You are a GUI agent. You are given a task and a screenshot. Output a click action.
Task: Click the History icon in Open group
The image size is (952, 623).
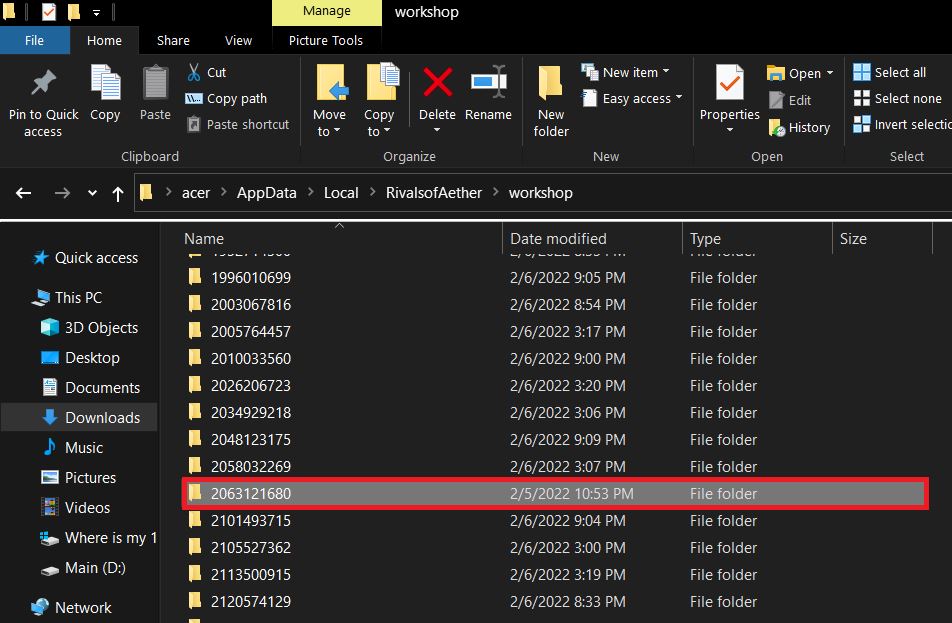tap(777, 128)
